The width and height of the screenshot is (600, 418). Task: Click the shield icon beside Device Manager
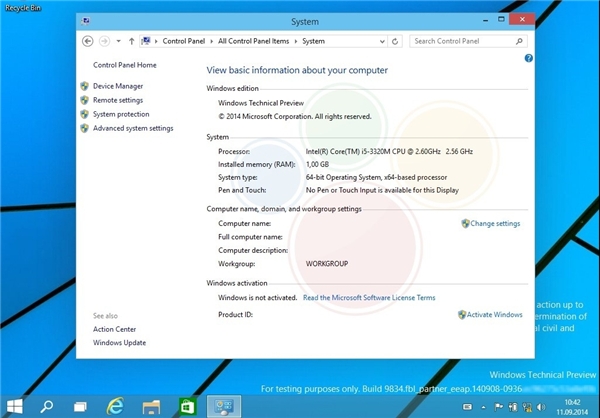85,86
